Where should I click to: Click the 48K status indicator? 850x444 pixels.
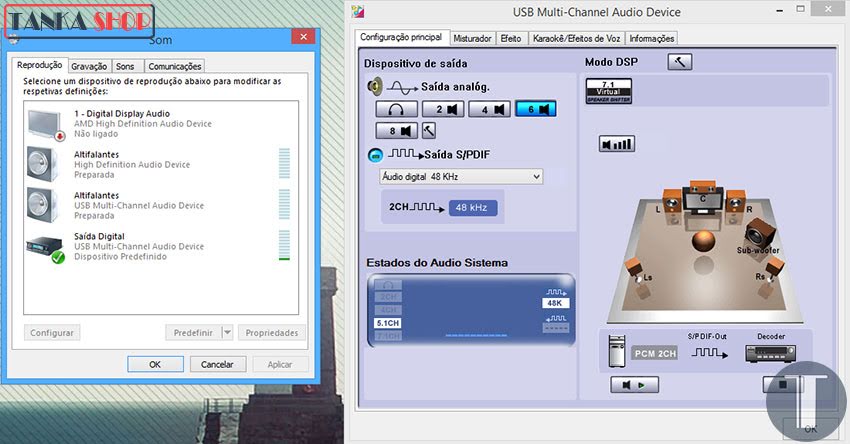click(x=555, y=303)
